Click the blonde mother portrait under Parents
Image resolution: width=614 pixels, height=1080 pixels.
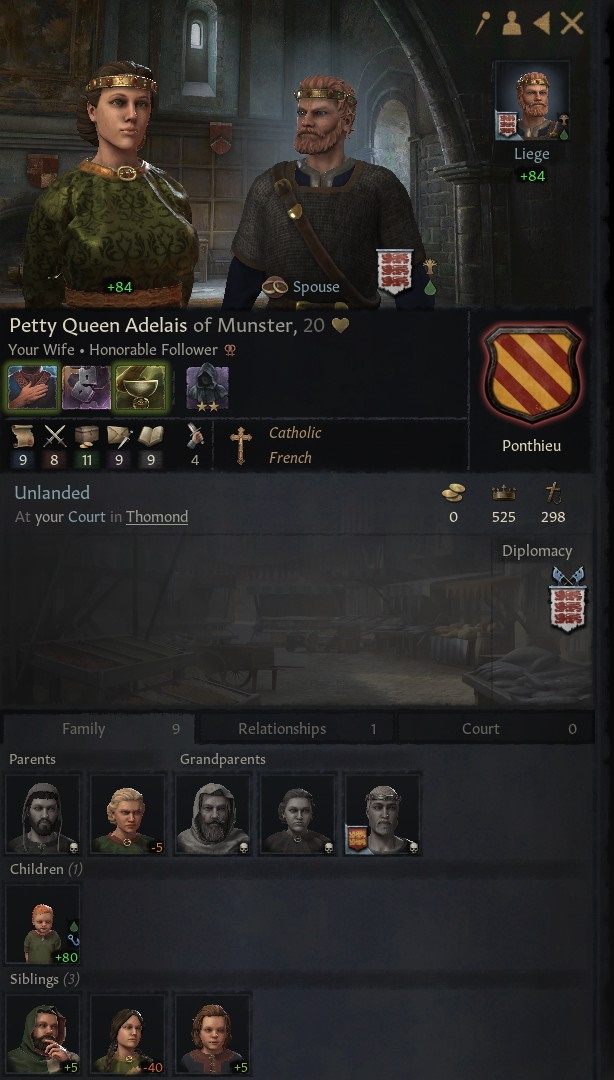(x=128, y=814)
